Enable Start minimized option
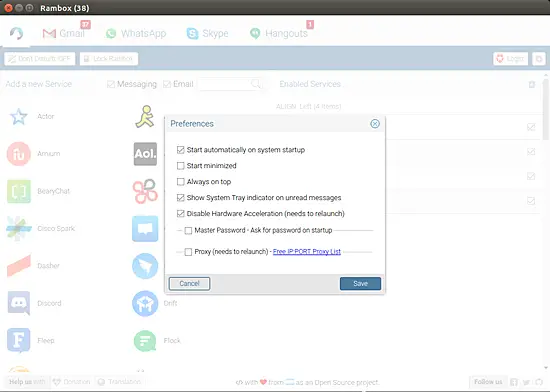Viewport: 550px width, 392px height. point(180,166)
